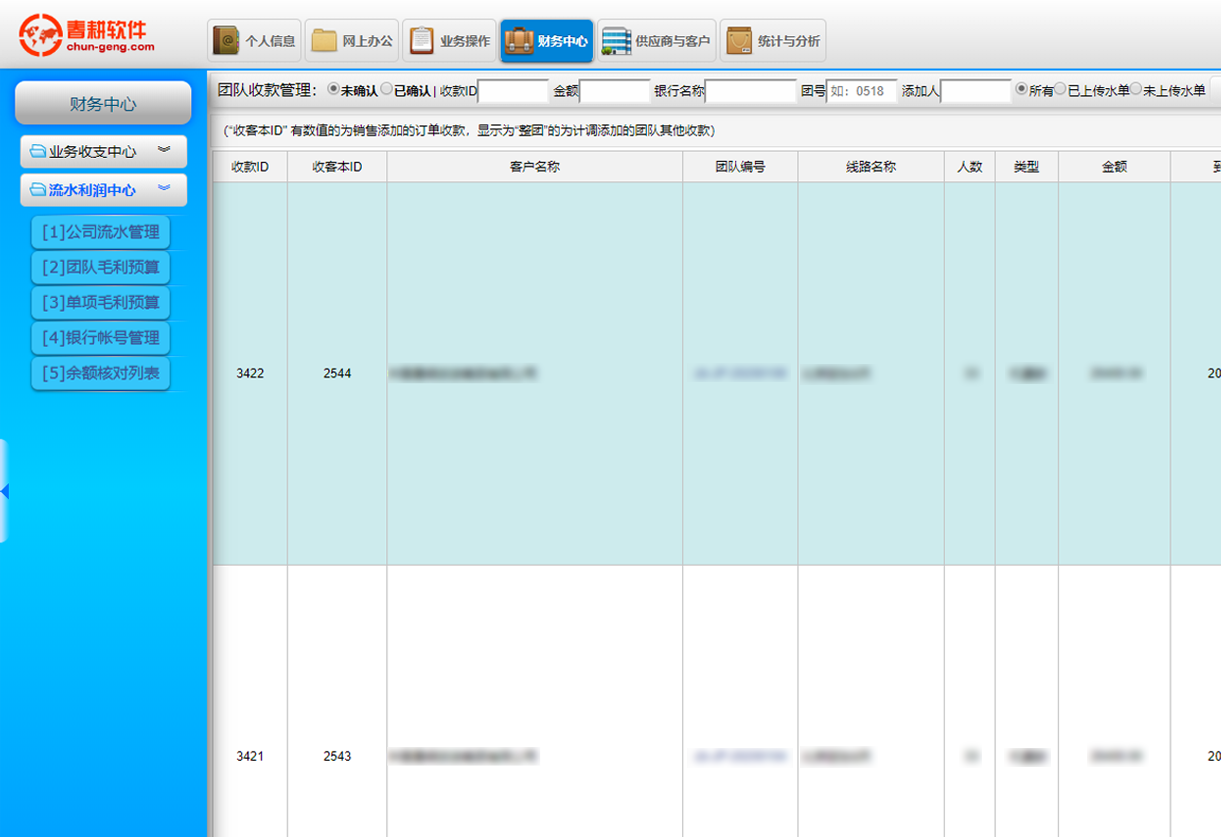Screen dimensions: 1221x837
Task: Focus the 银行名称 input field
Action: point(750,91)
